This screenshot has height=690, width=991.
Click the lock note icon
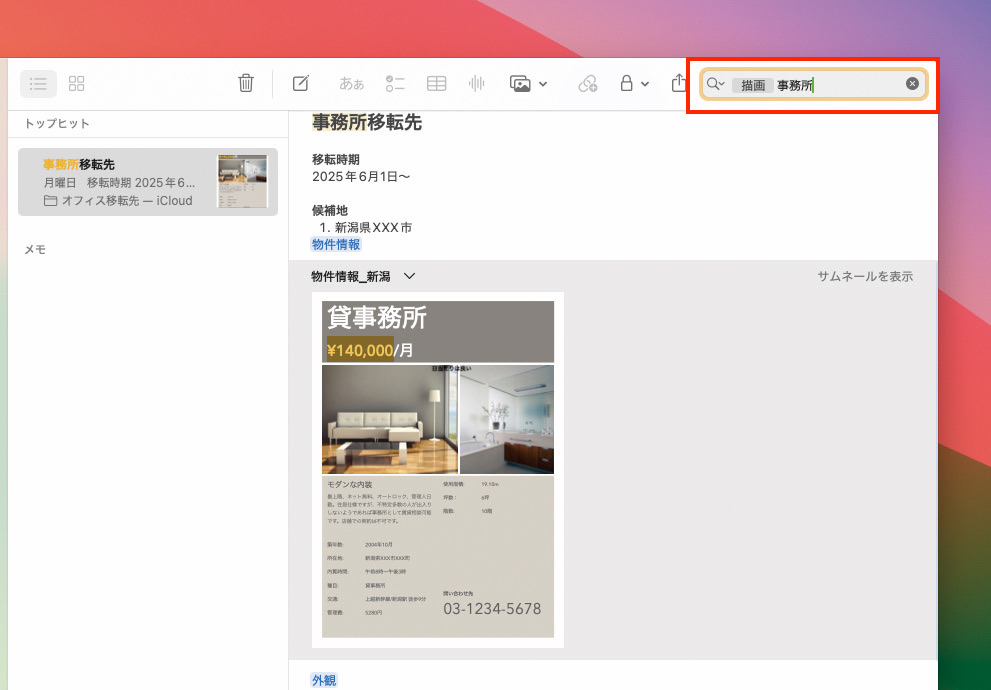626,83
